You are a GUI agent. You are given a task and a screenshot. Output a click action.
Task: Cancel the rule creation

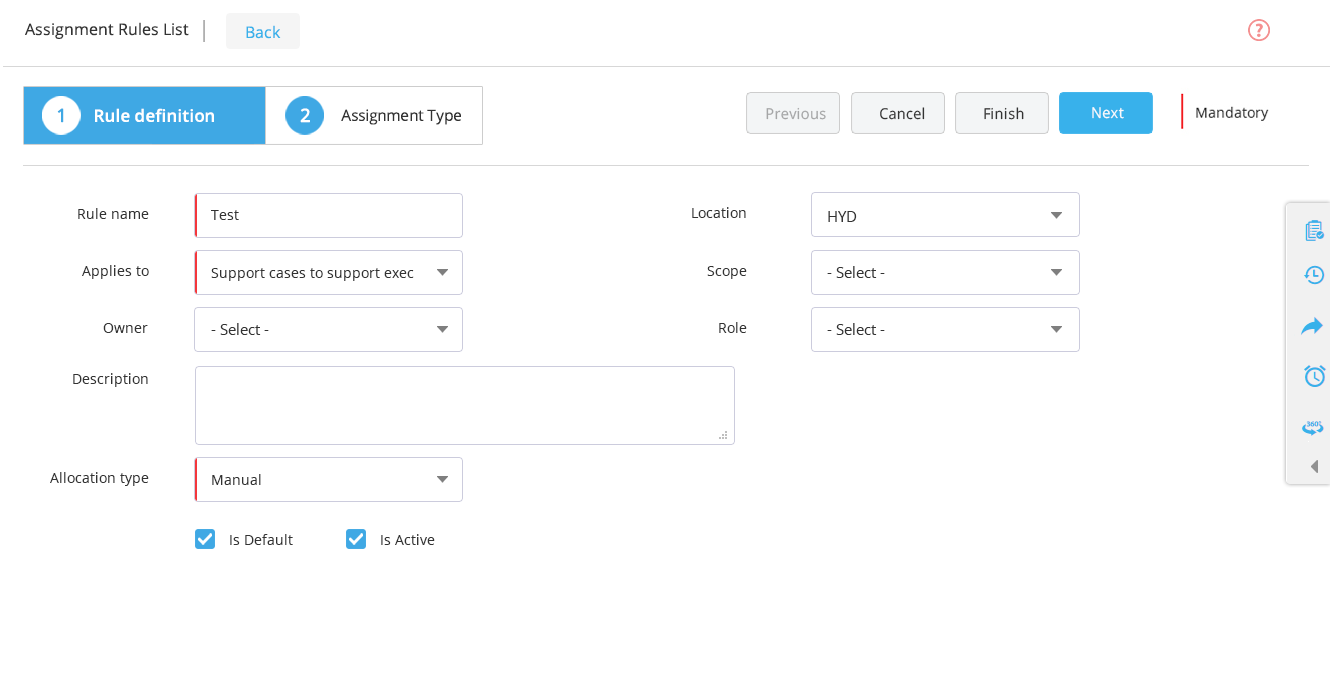[897, 113]
